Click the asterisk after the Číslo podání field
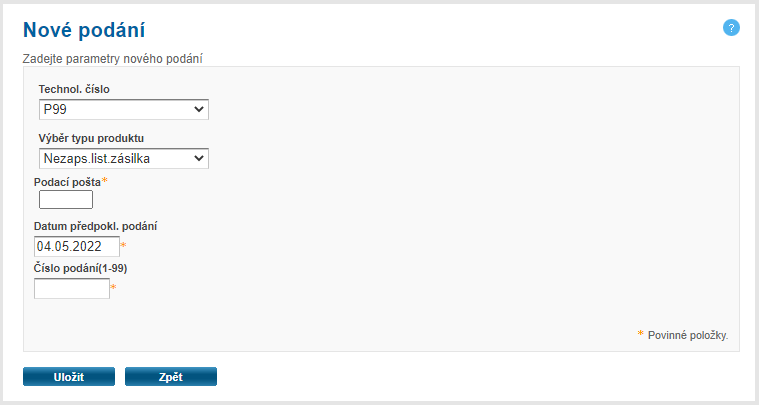Viewport: 760px width, 405px height. coord(113,288)
